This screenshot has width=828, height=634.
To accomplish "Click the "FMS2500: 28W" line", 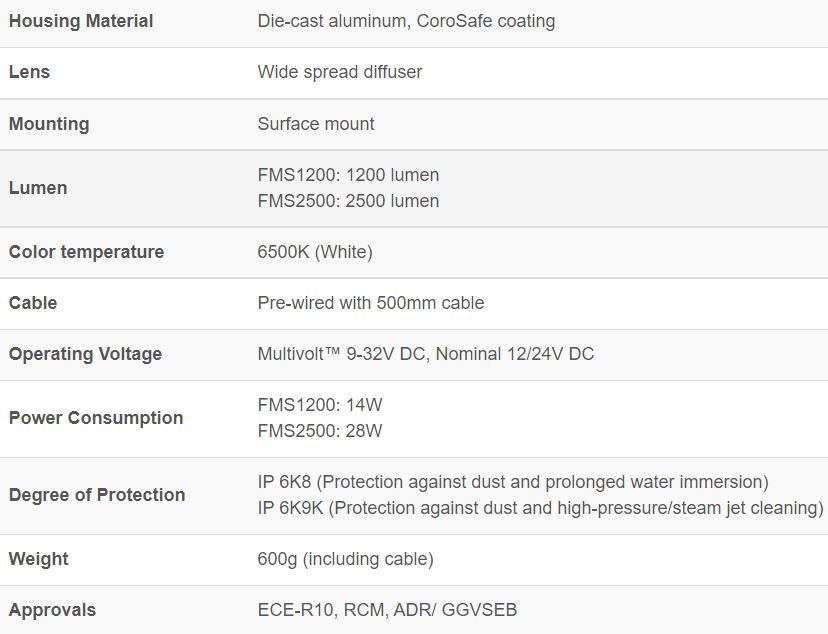I will coord(320,431).
